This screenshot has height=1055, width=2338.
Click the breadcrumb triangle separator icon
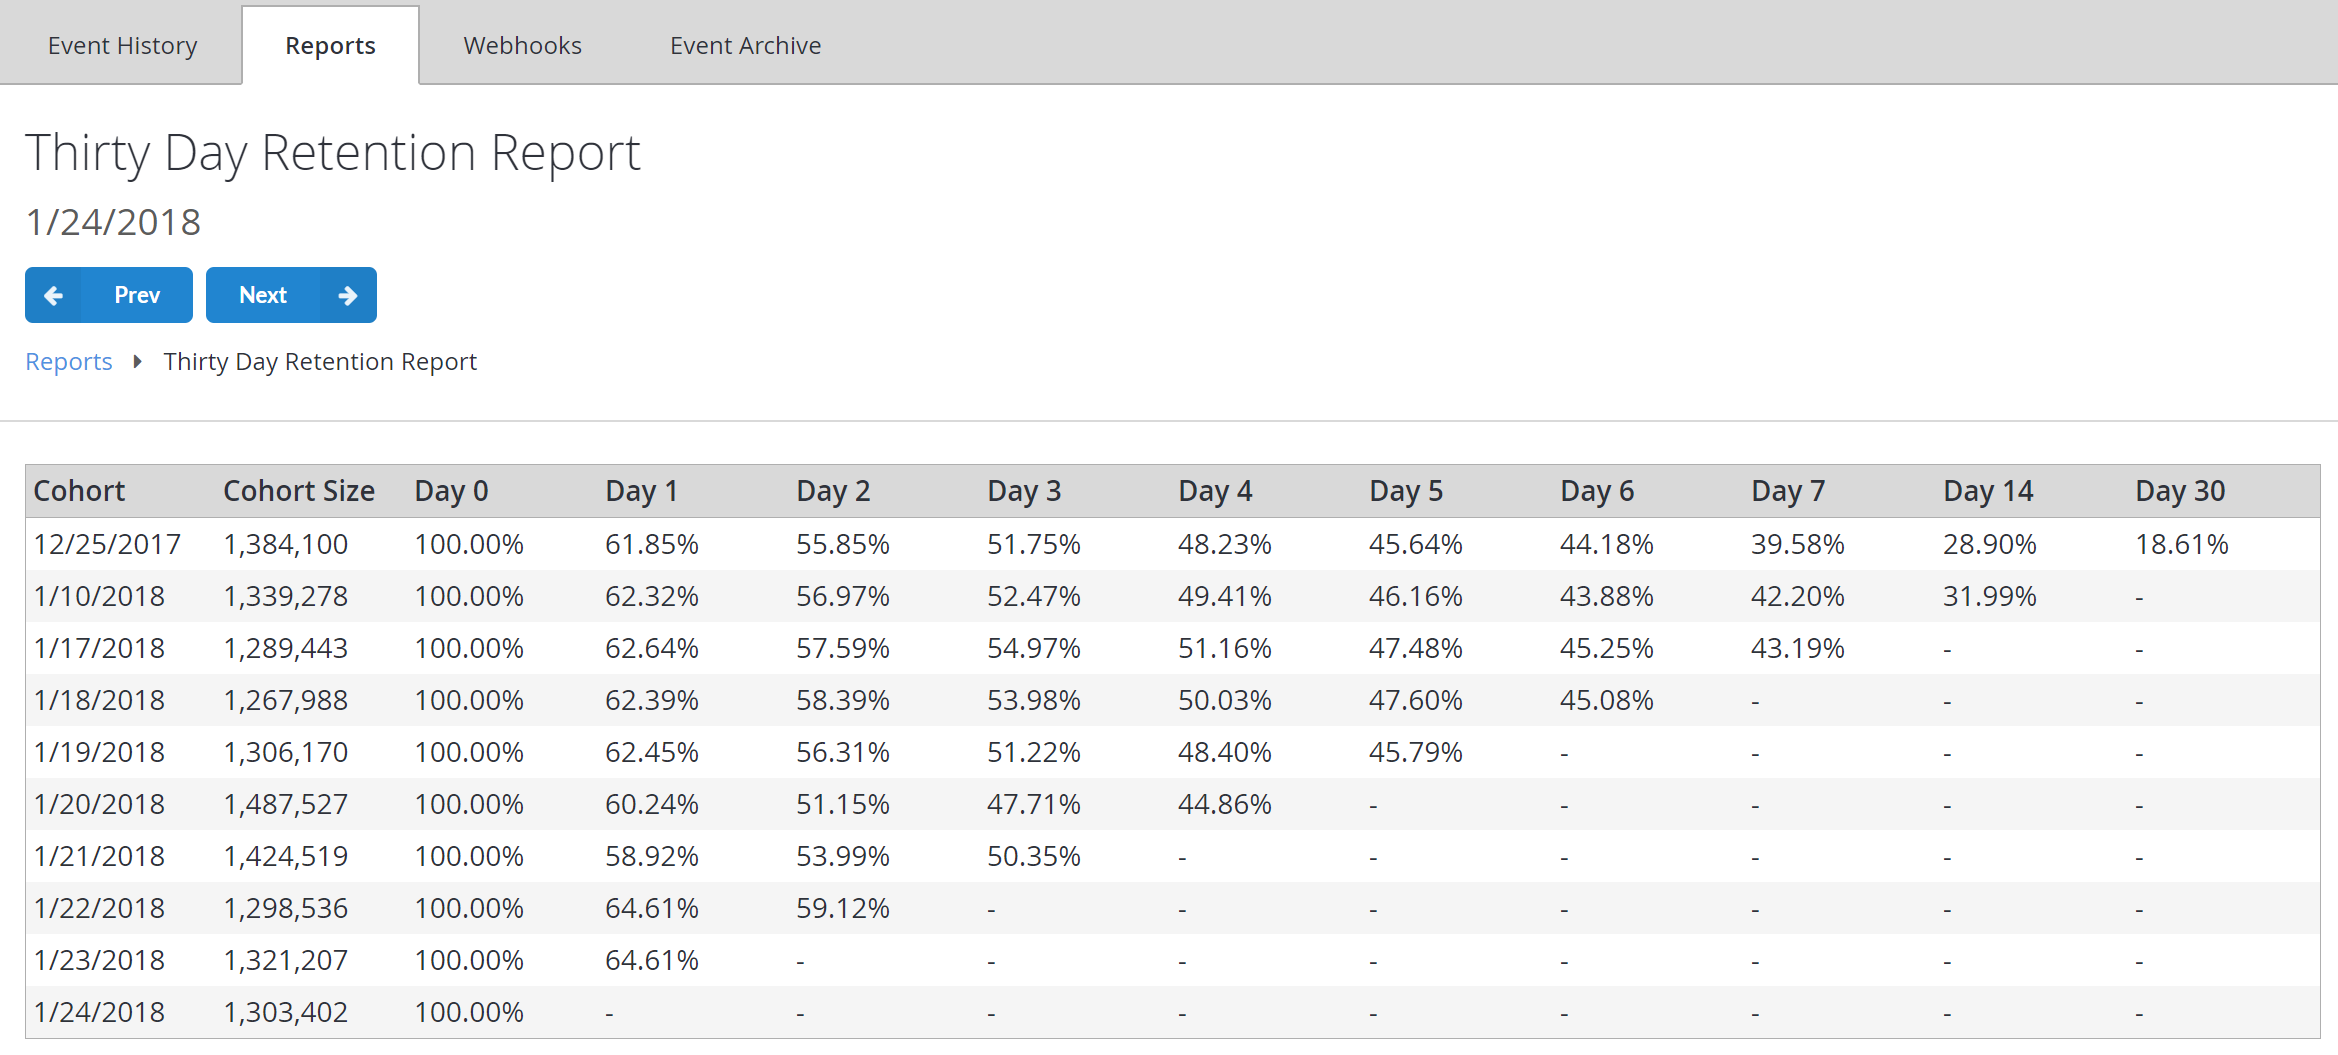(x=138, y=361)
